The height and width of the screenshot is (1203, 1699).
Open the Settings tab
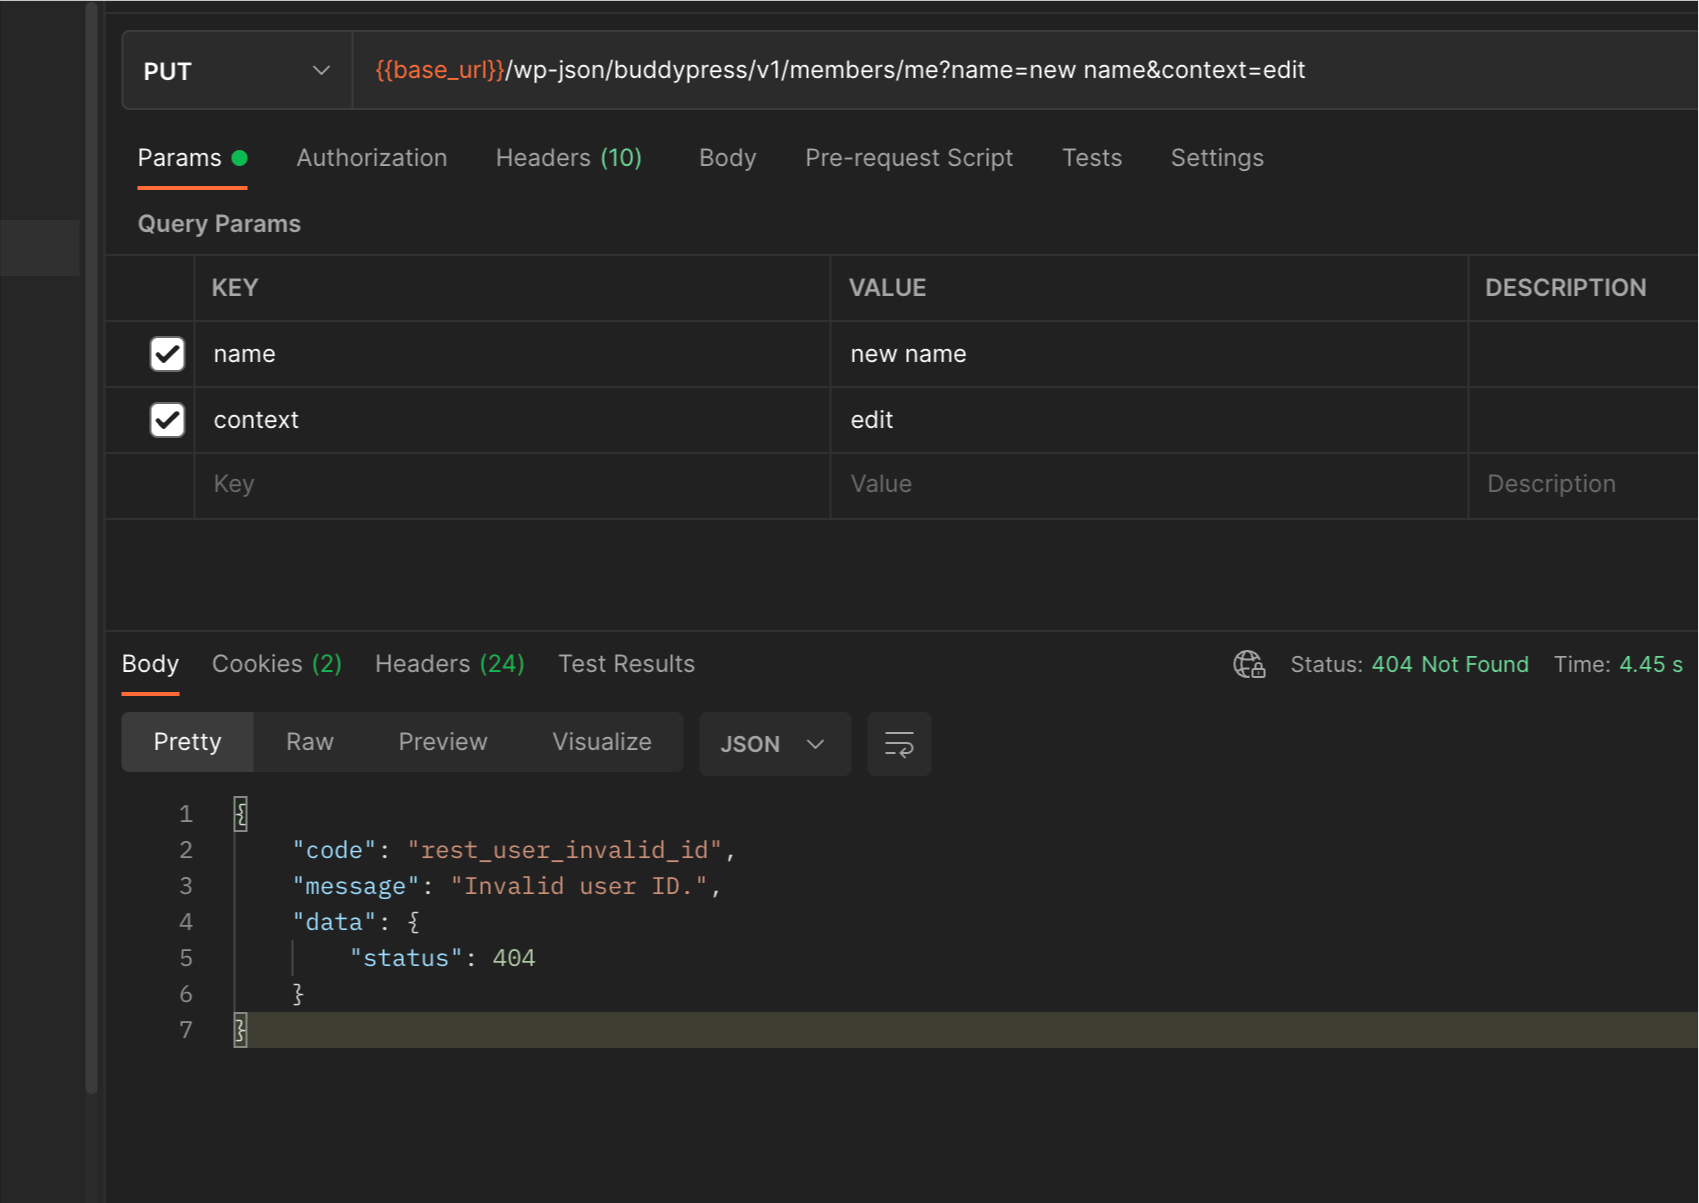[1217, 158]
